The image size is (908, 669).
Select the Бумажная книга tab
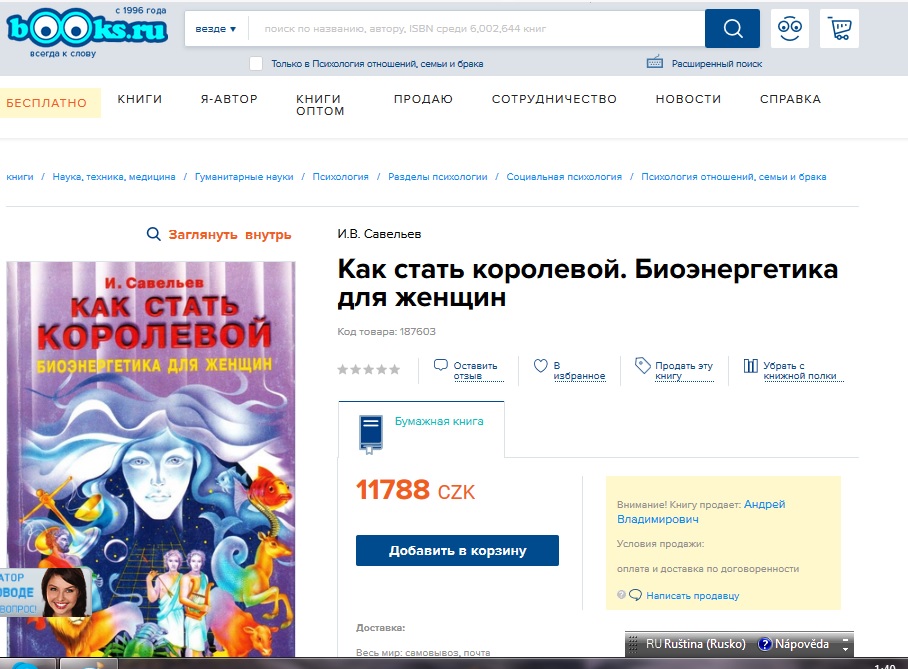pyautogui.click(x=421, y=429)
